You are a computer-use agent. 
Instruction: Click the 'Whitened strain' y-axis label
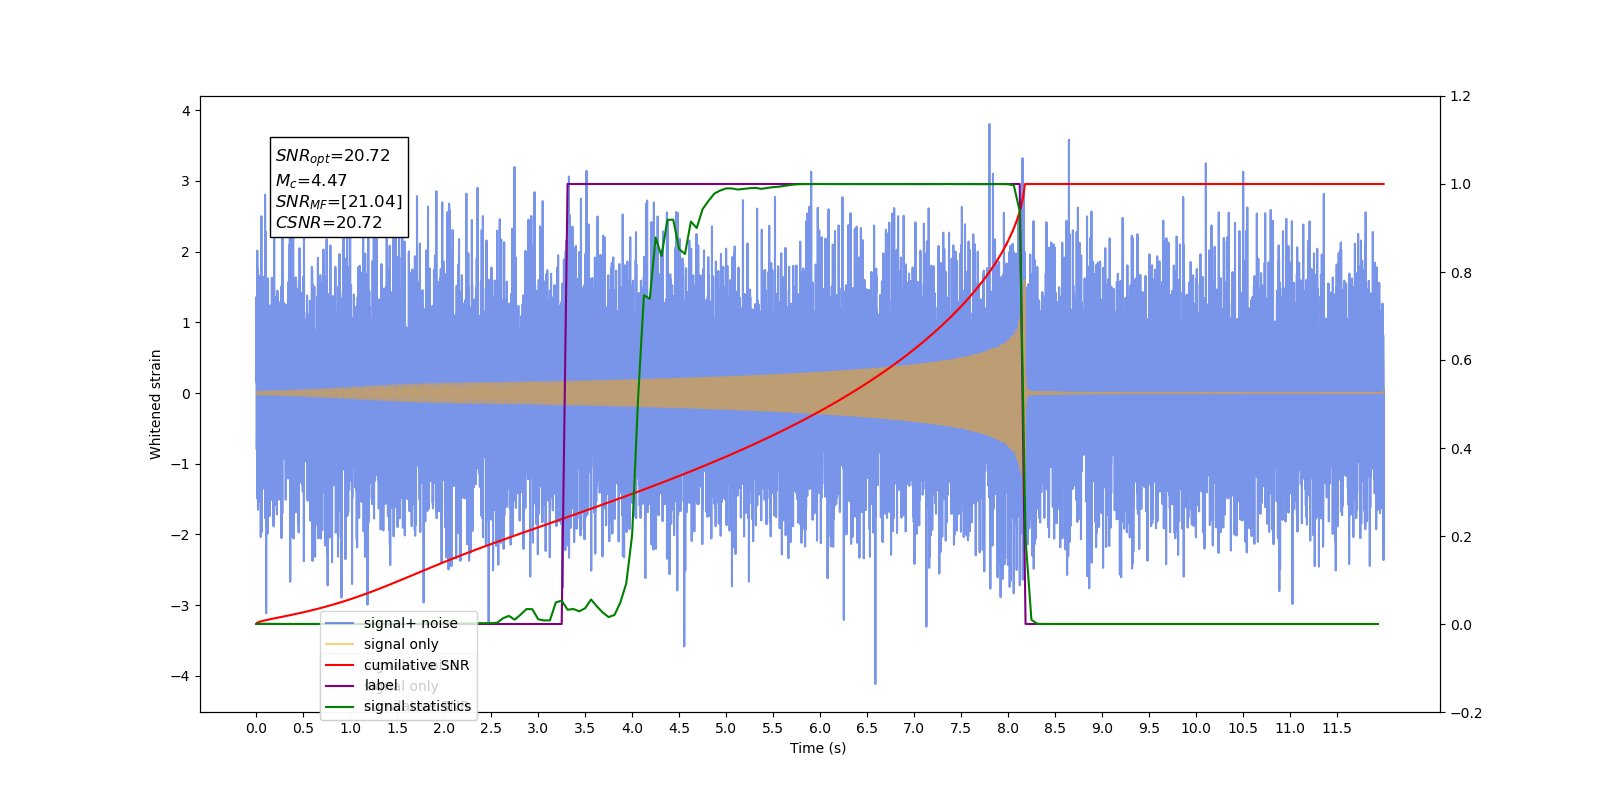(x=155, y=404)
